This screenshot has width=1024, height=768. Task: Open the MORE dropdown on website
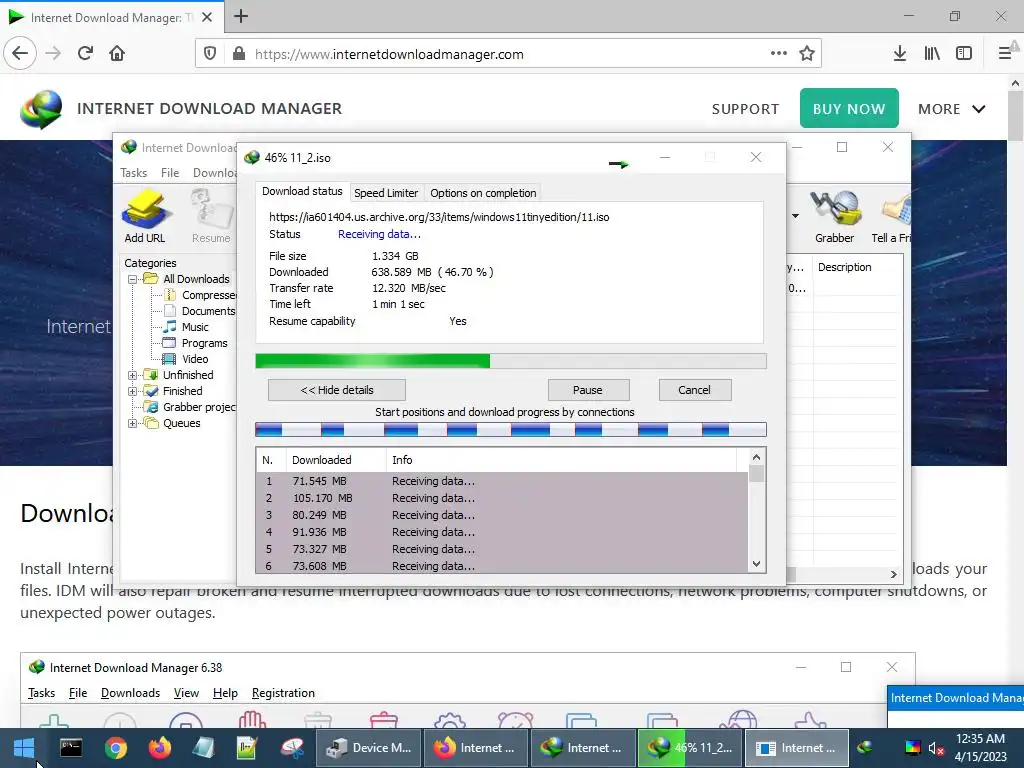coord(952,109)
